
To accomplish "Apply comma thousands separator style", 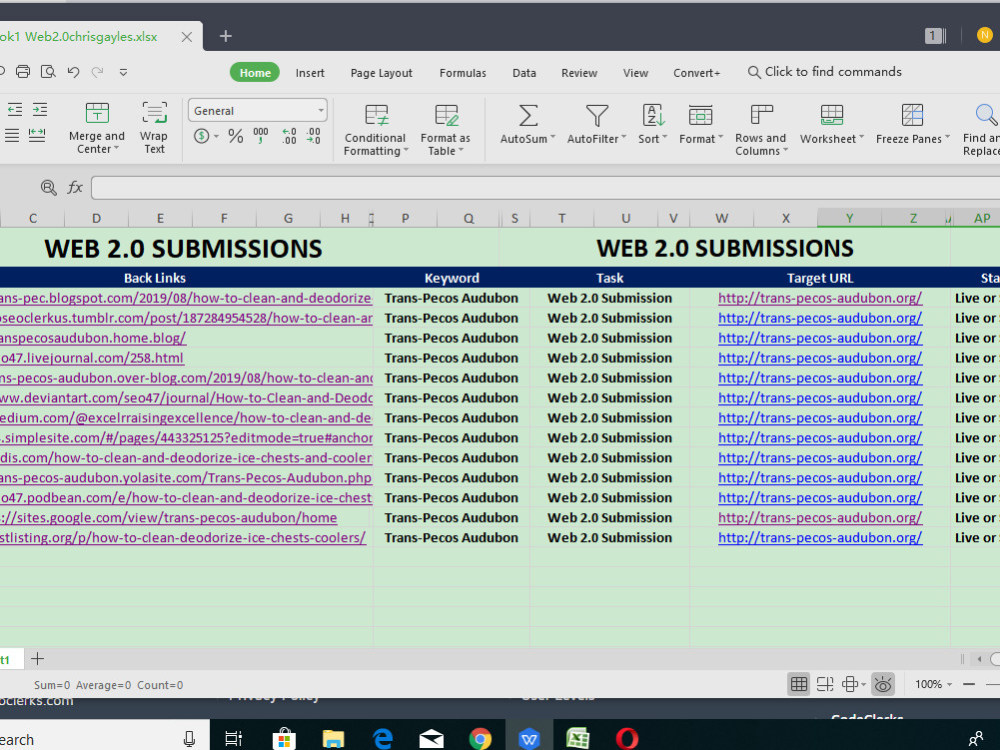I will point(261,136).
